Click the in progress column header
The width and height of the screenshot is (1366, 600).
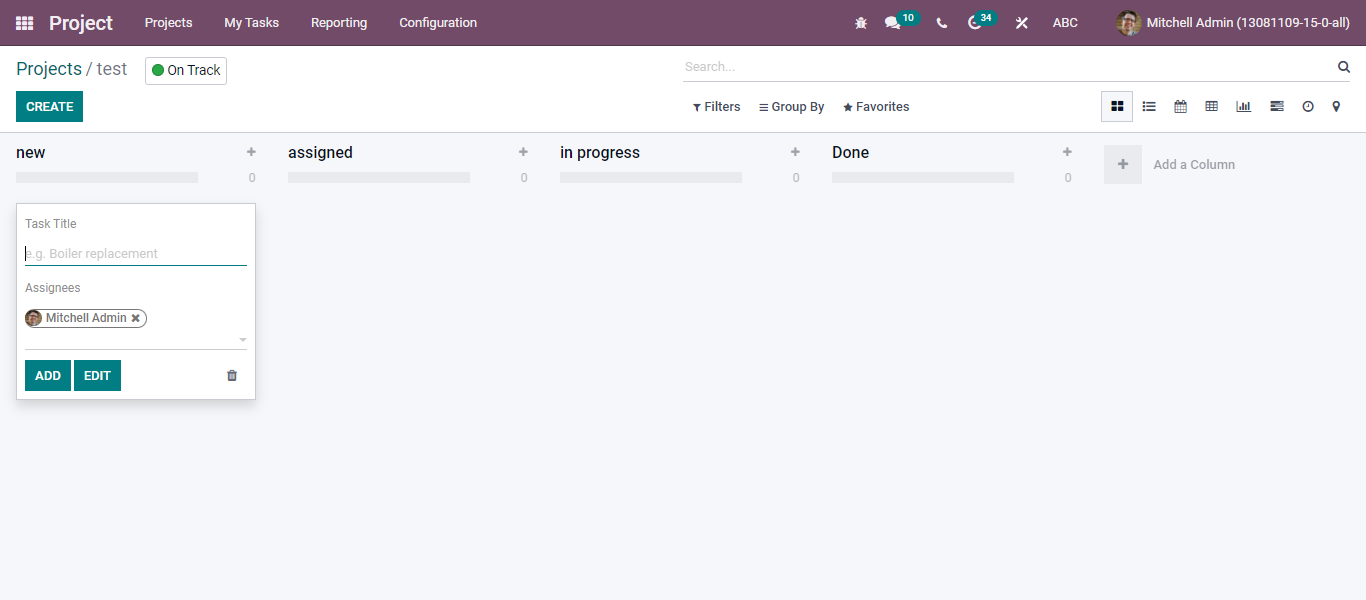click(600, 152)
